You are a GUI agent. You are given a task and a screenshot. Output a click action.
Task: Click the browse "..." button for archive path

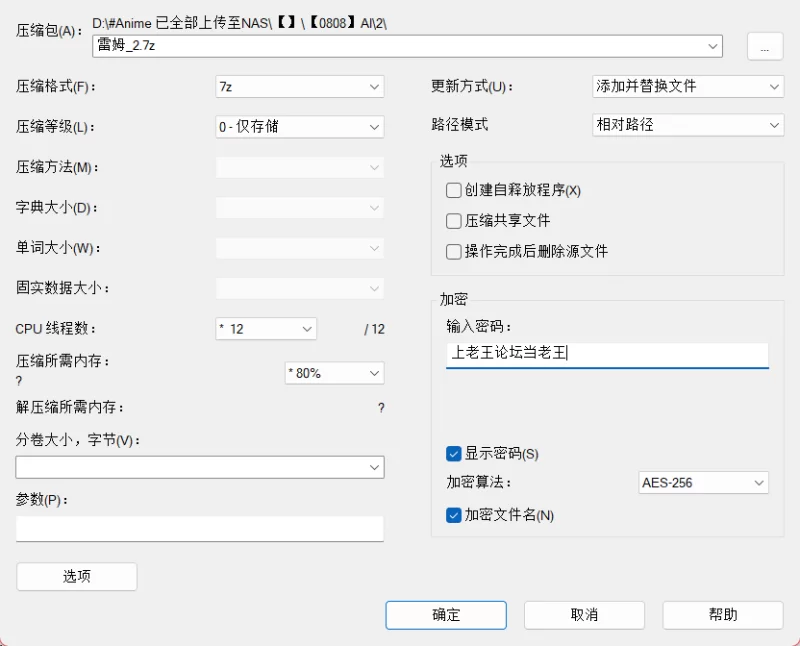pyautogui.click(x=764, y=47)
